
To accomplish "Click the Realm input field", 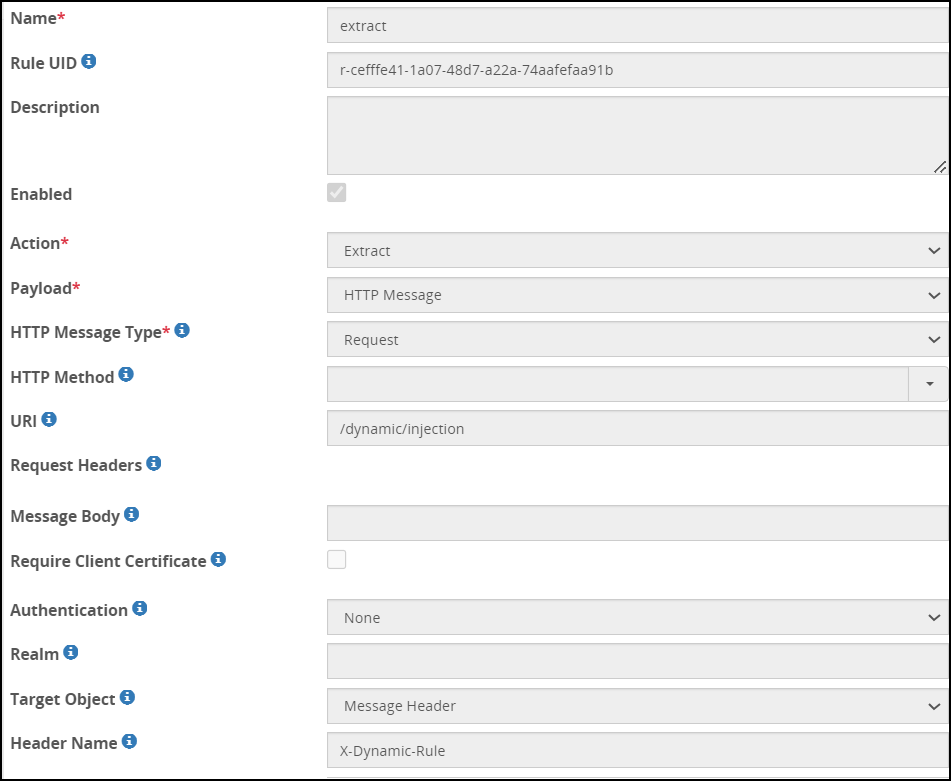I will pyautogui.click(x=637, y=662).
